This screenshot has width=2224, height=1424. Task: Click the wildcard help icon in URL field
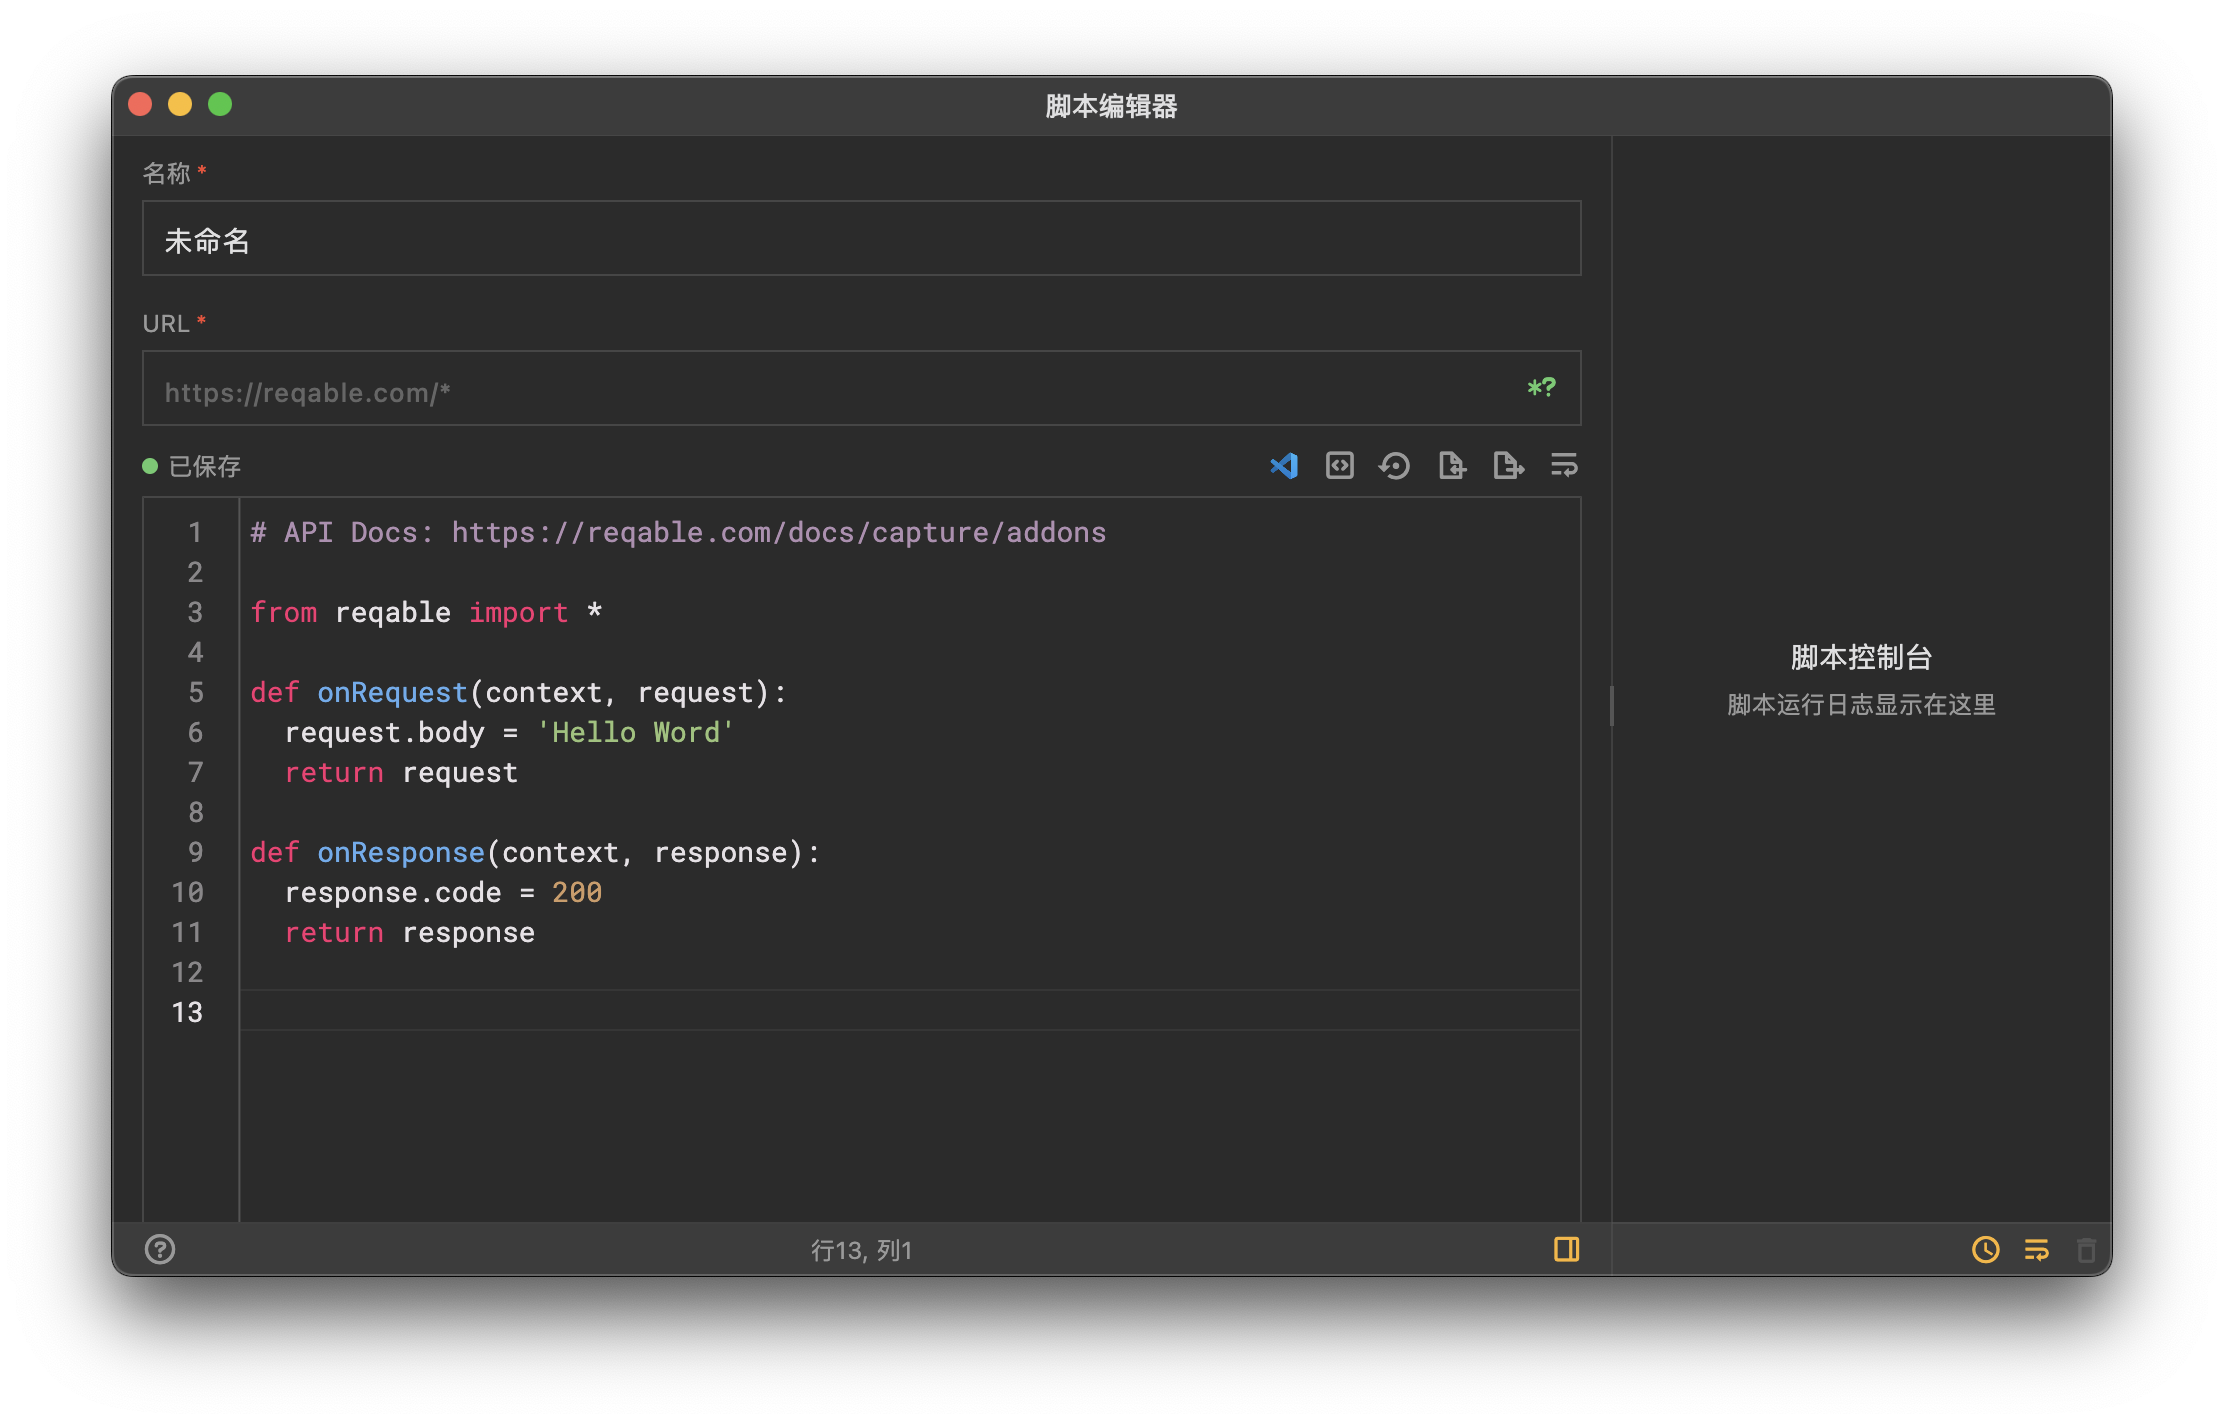pos(1541,388)
